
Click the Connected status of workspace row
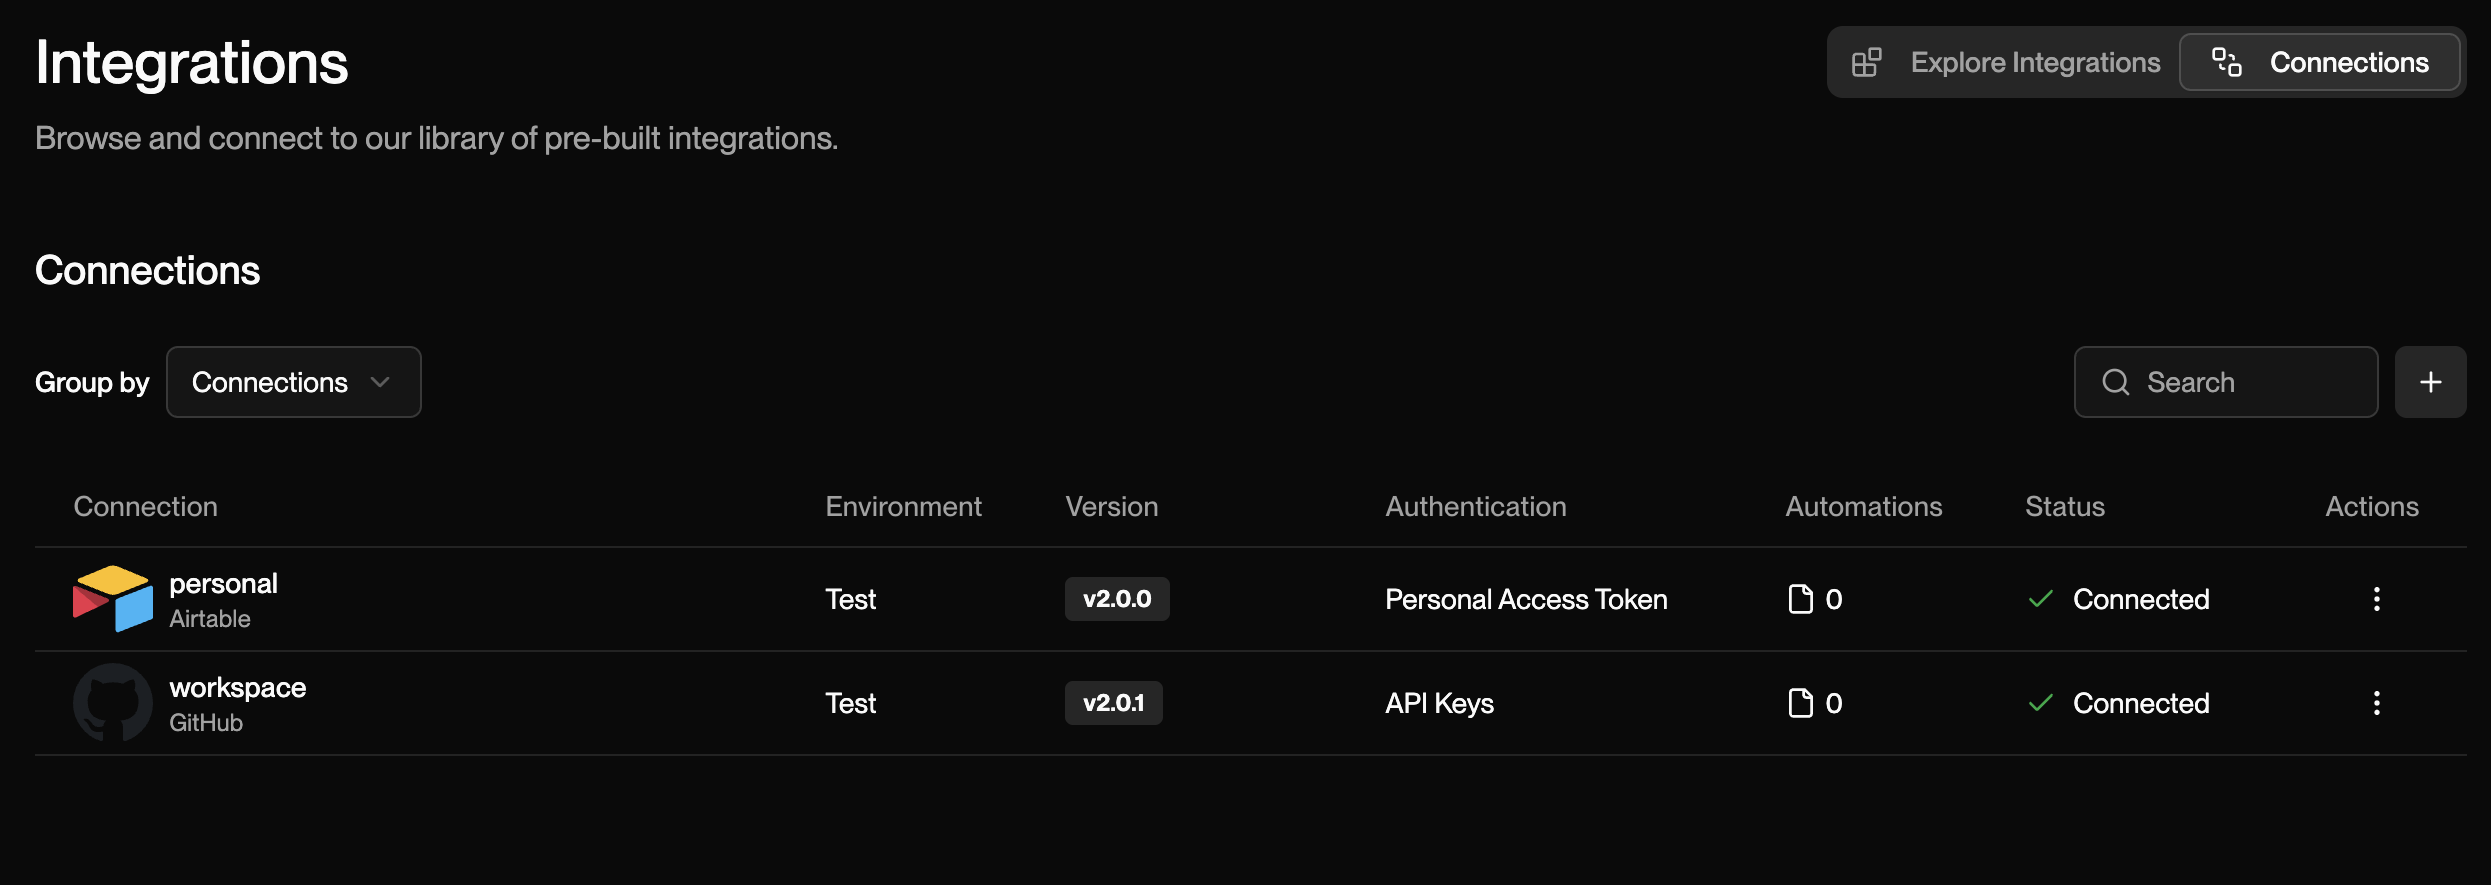coord(2140,703)
